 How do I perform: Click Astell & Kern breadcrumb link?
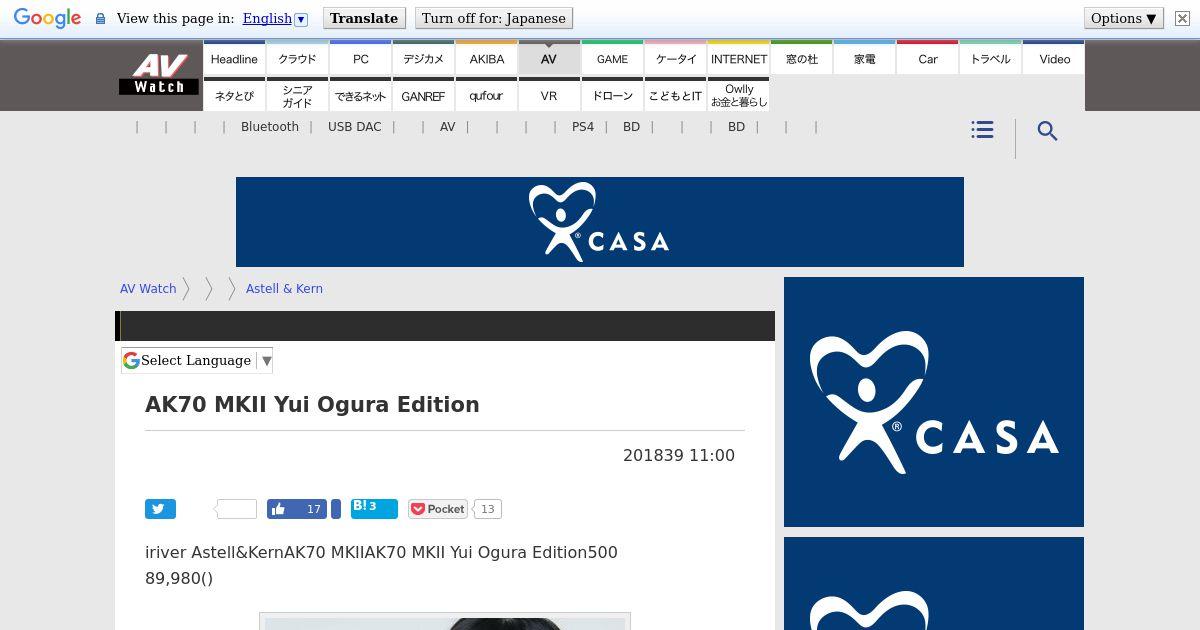284,288
